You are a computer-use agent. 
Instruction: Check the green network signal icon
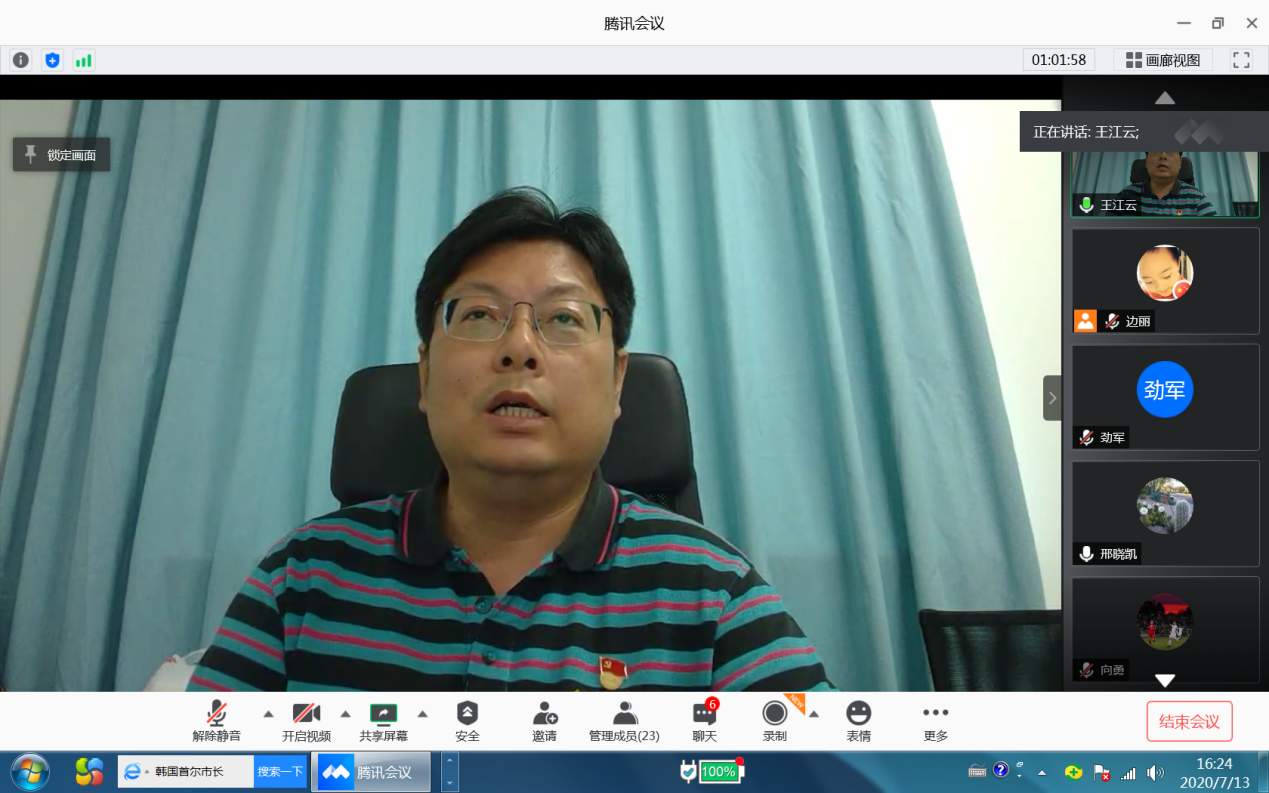(83, 60)
